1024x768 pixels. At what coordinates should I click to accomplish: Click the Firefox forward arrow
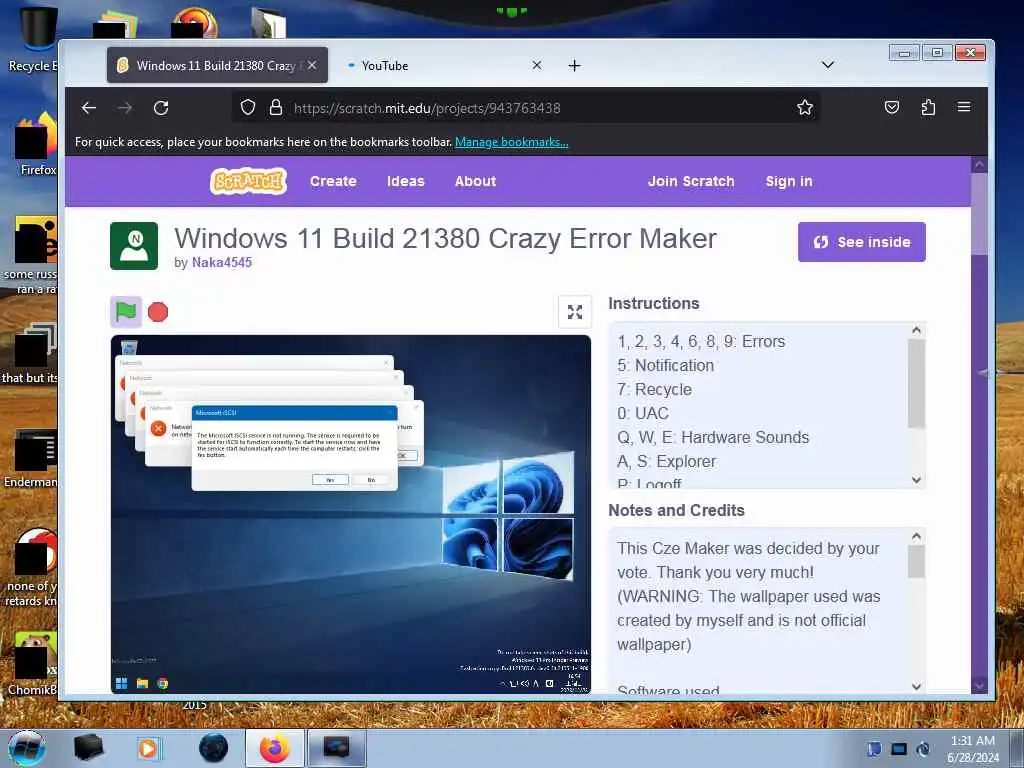click(x=125, y=108)
